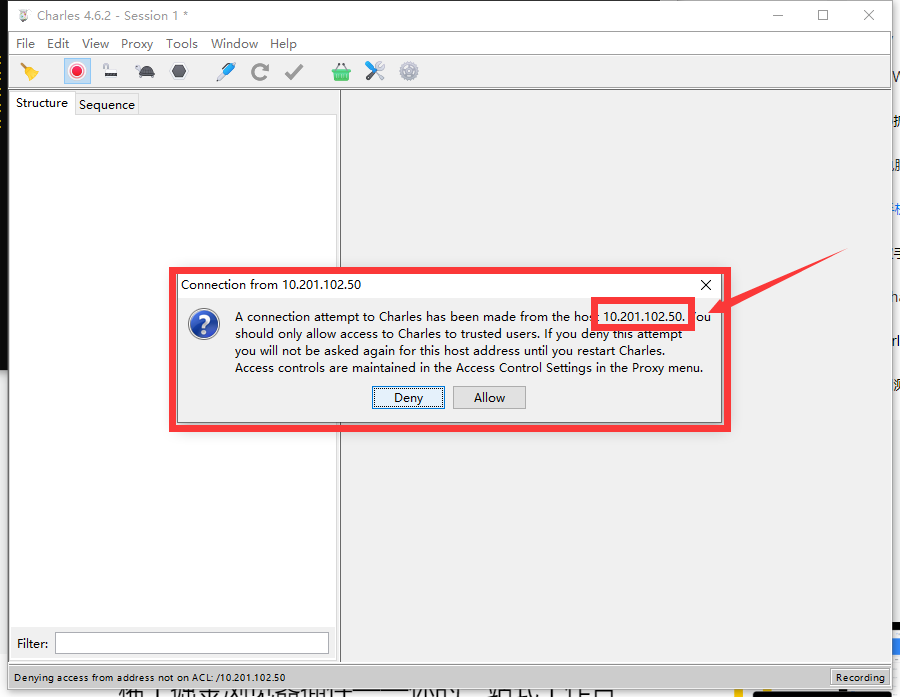Viewport: 900px width, 697px height.
Task: Maximize the Charles window
Action: click(823, 16)
